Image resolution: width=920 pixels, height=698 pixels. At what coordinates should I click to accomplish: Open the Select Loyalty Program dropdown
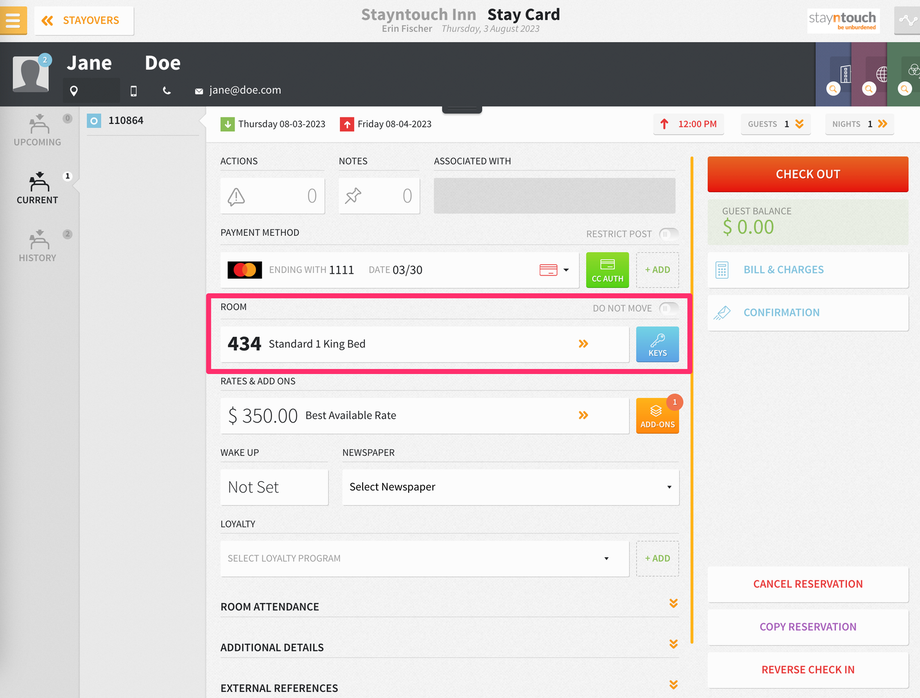point(425,558)
